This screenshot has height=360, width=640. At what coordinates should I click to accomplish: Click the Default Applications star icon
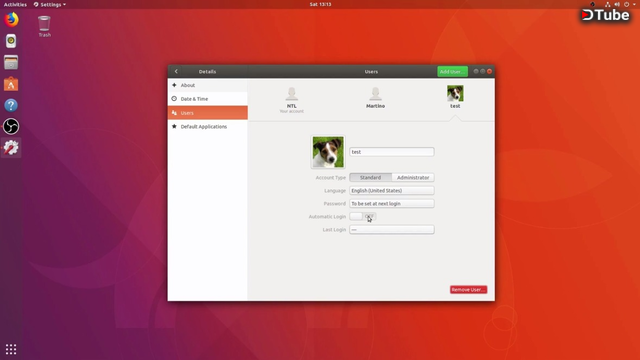[174, 127]
